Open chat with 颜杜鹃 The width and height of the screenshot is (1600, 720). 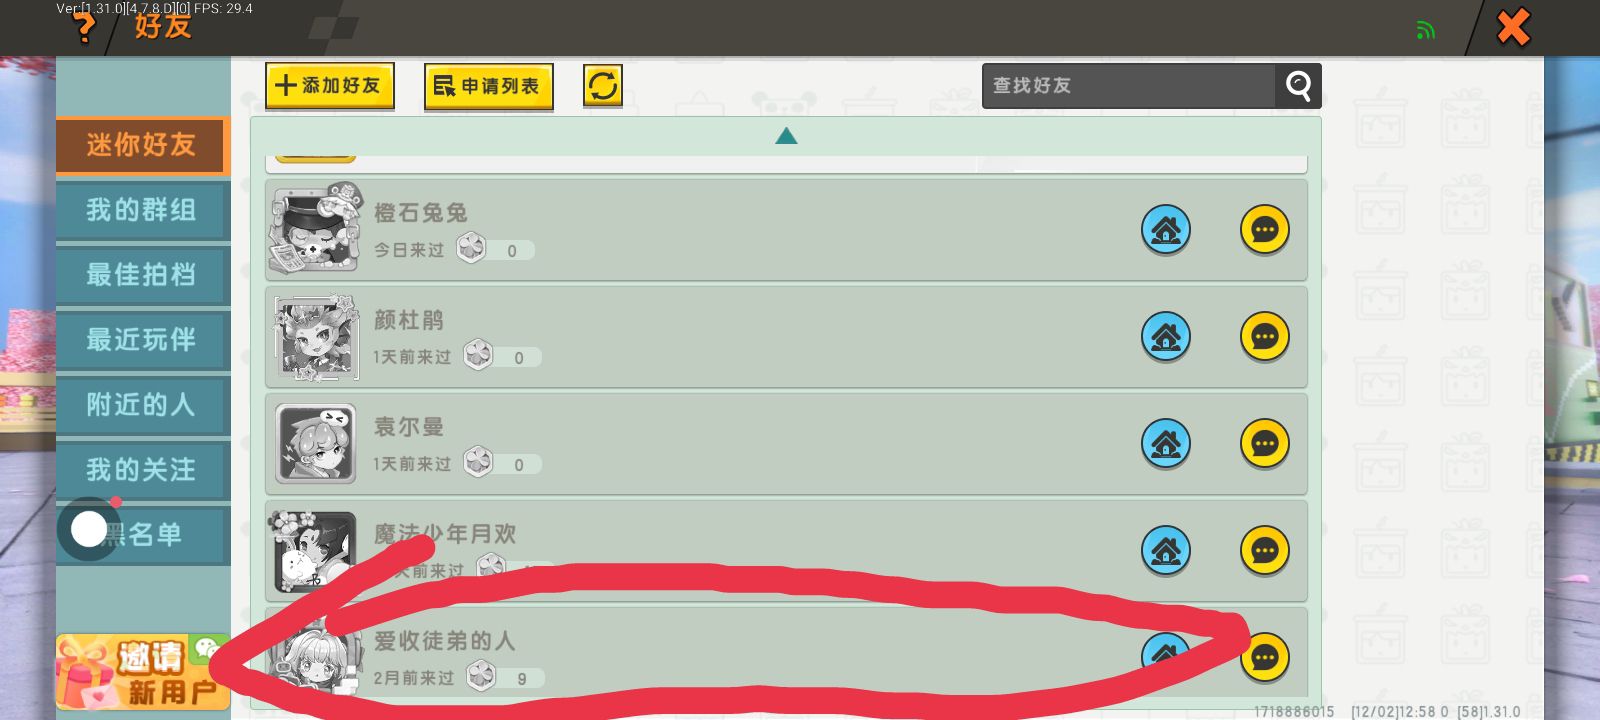(1265, 337)
